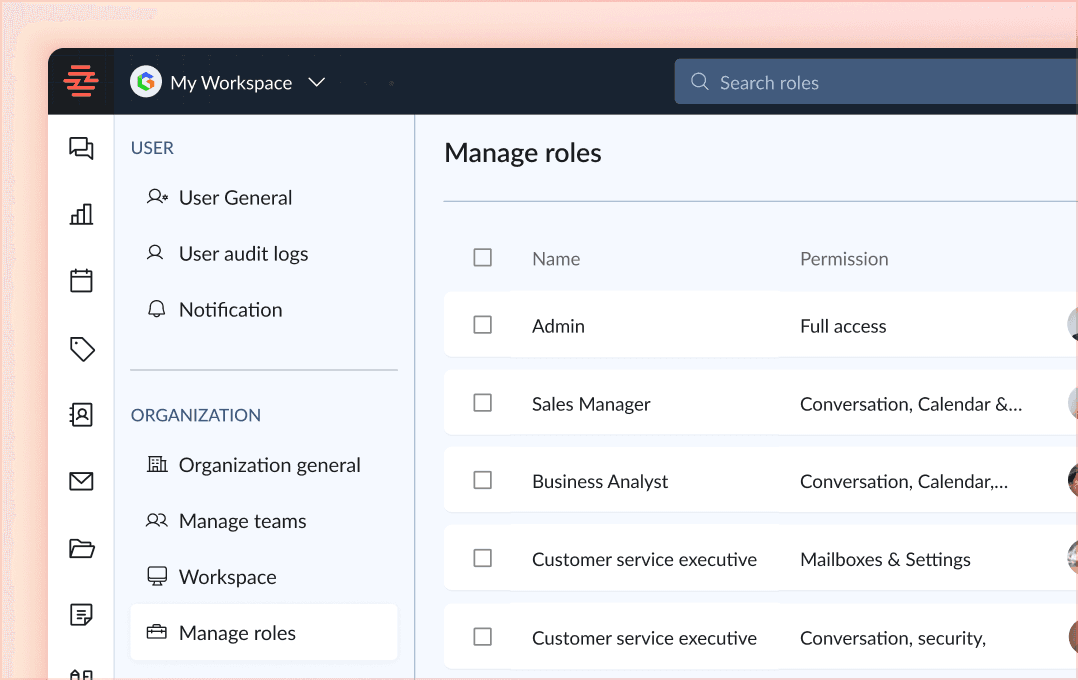This screenshot has height=680, width=1078.
Task: Click the Conversation, security, cell
Action: tap(893, 638)
